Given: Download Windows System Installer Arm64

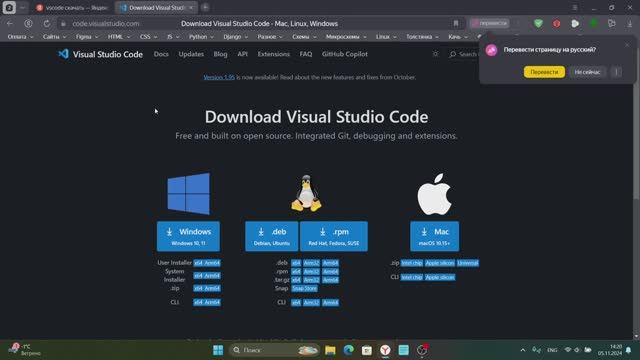Looking at the screenshot, I should coord(212,276).
